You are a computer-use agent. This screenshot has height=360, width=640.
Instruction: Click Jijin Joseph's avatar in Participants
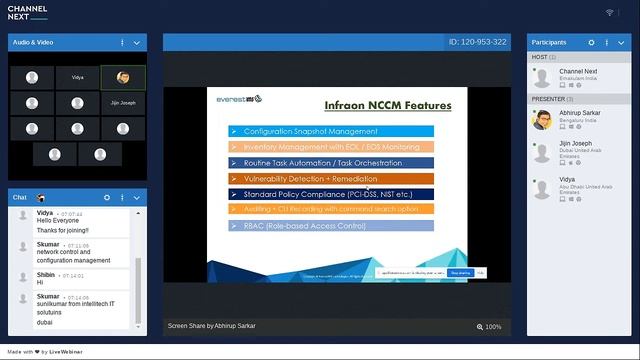542,153
